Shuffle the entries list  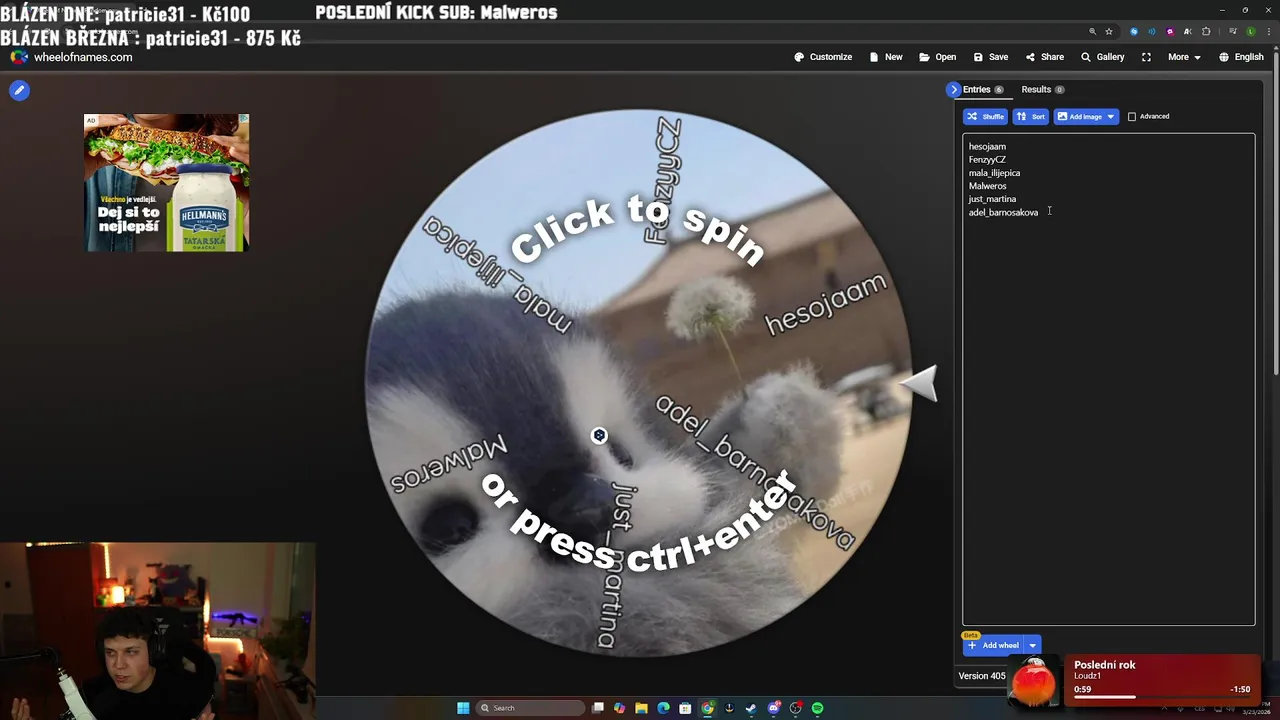click(985, 116)
